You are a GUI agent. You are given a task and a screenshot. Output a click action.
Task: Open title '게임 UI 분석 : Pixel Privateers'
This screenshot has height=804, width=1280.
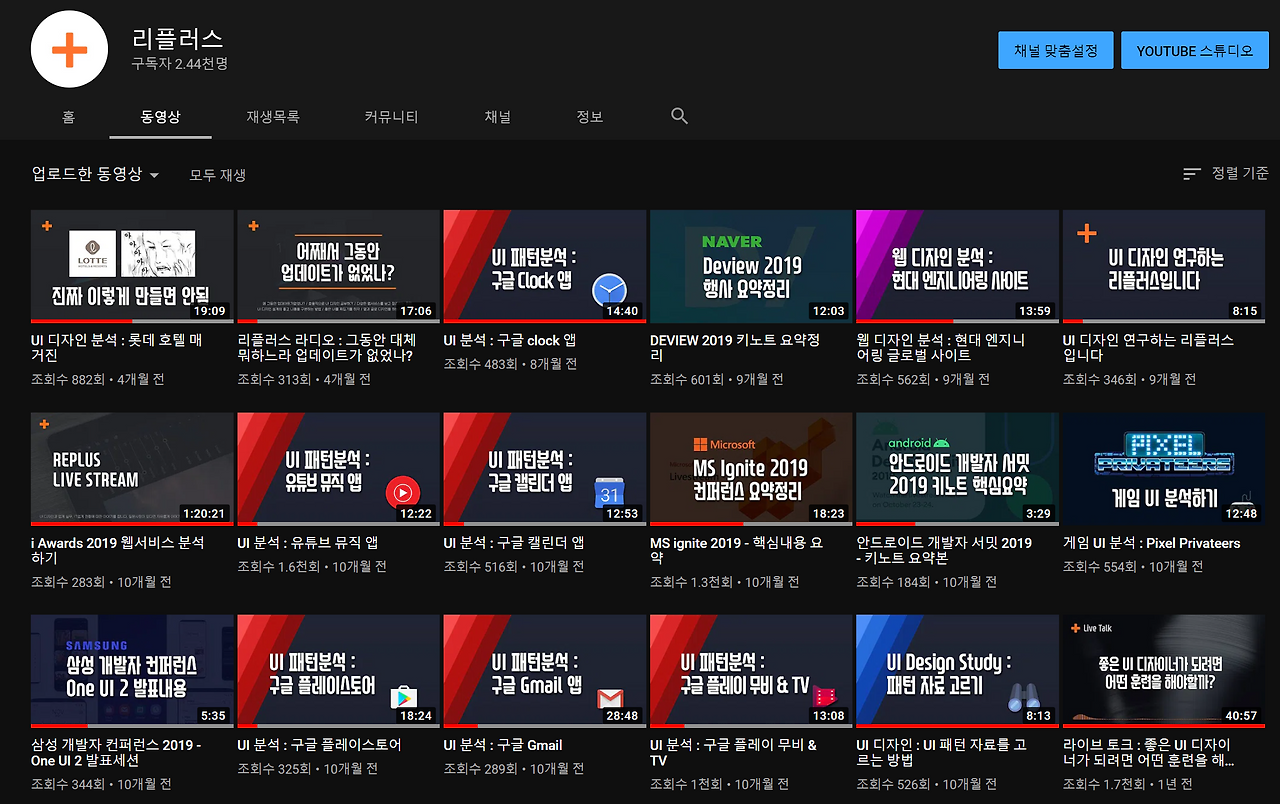point(1151,543)
